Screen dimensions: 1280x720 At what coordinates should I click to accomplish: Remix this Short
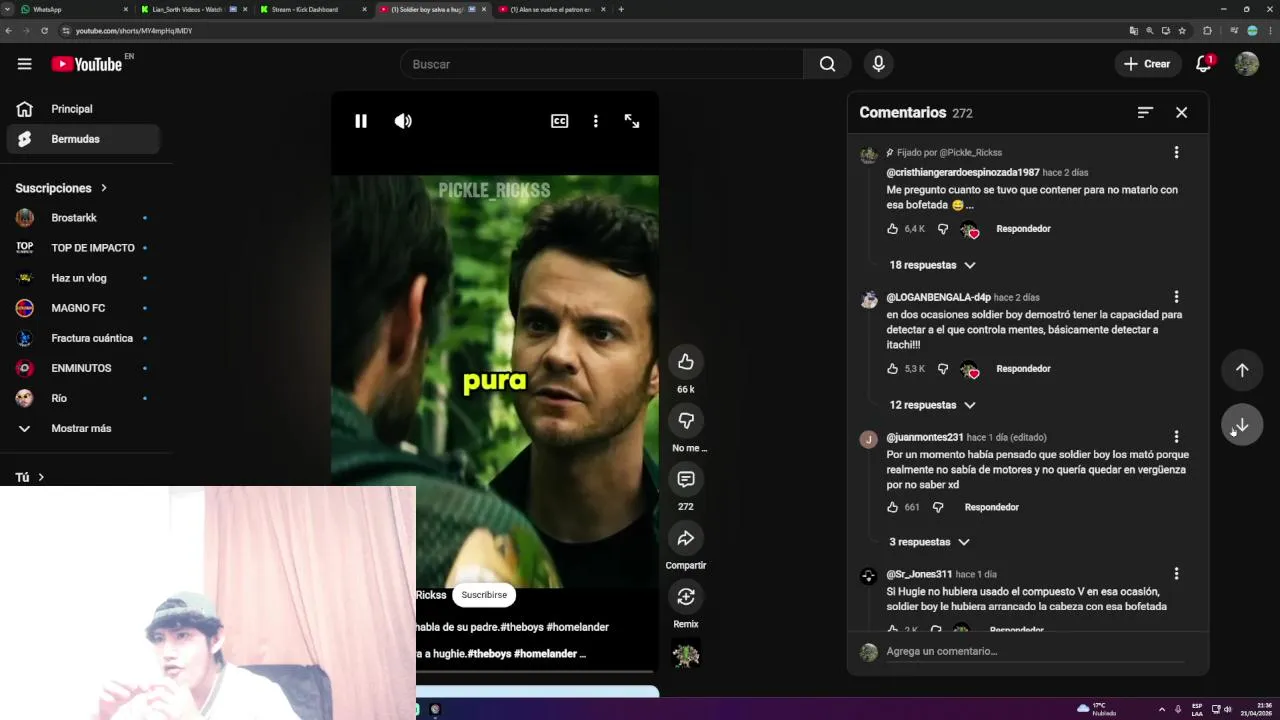click(685, 597)
